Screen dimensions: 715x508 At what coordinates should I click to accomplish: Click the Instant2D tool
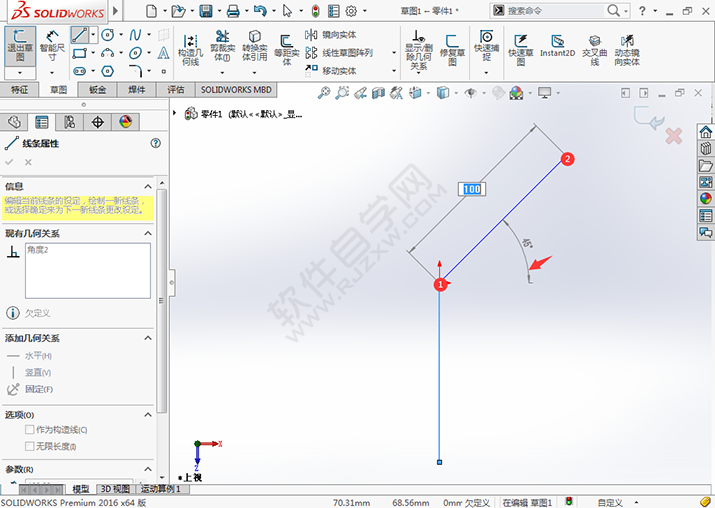click(x=557, y=46)
